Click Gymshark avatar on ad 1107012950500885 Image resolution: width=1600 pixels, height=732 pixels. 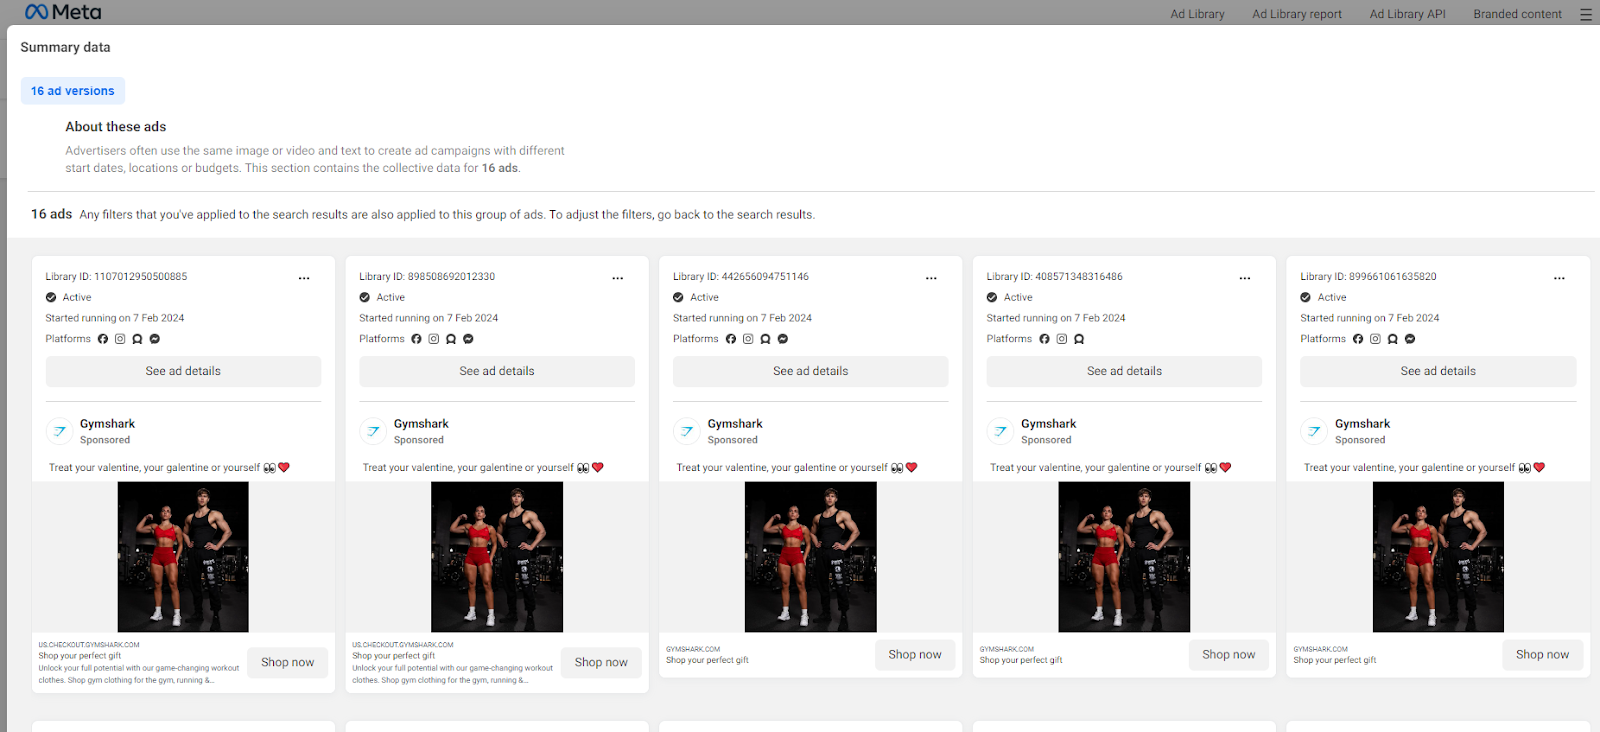click(x=59, y=431)
